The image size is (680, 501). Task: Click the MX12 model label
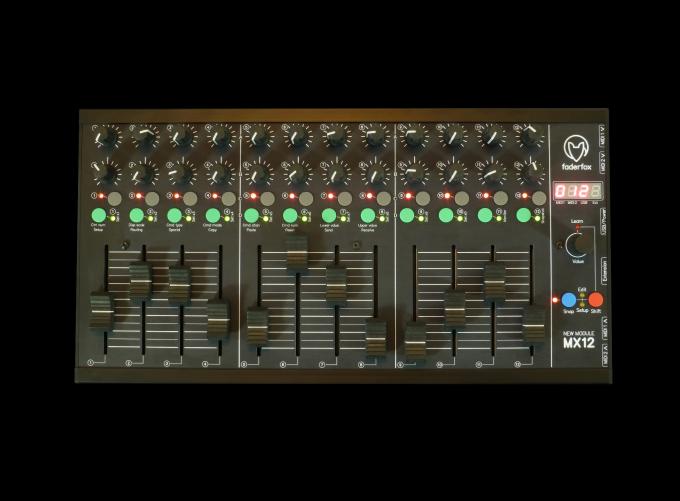tap(579, 343)
